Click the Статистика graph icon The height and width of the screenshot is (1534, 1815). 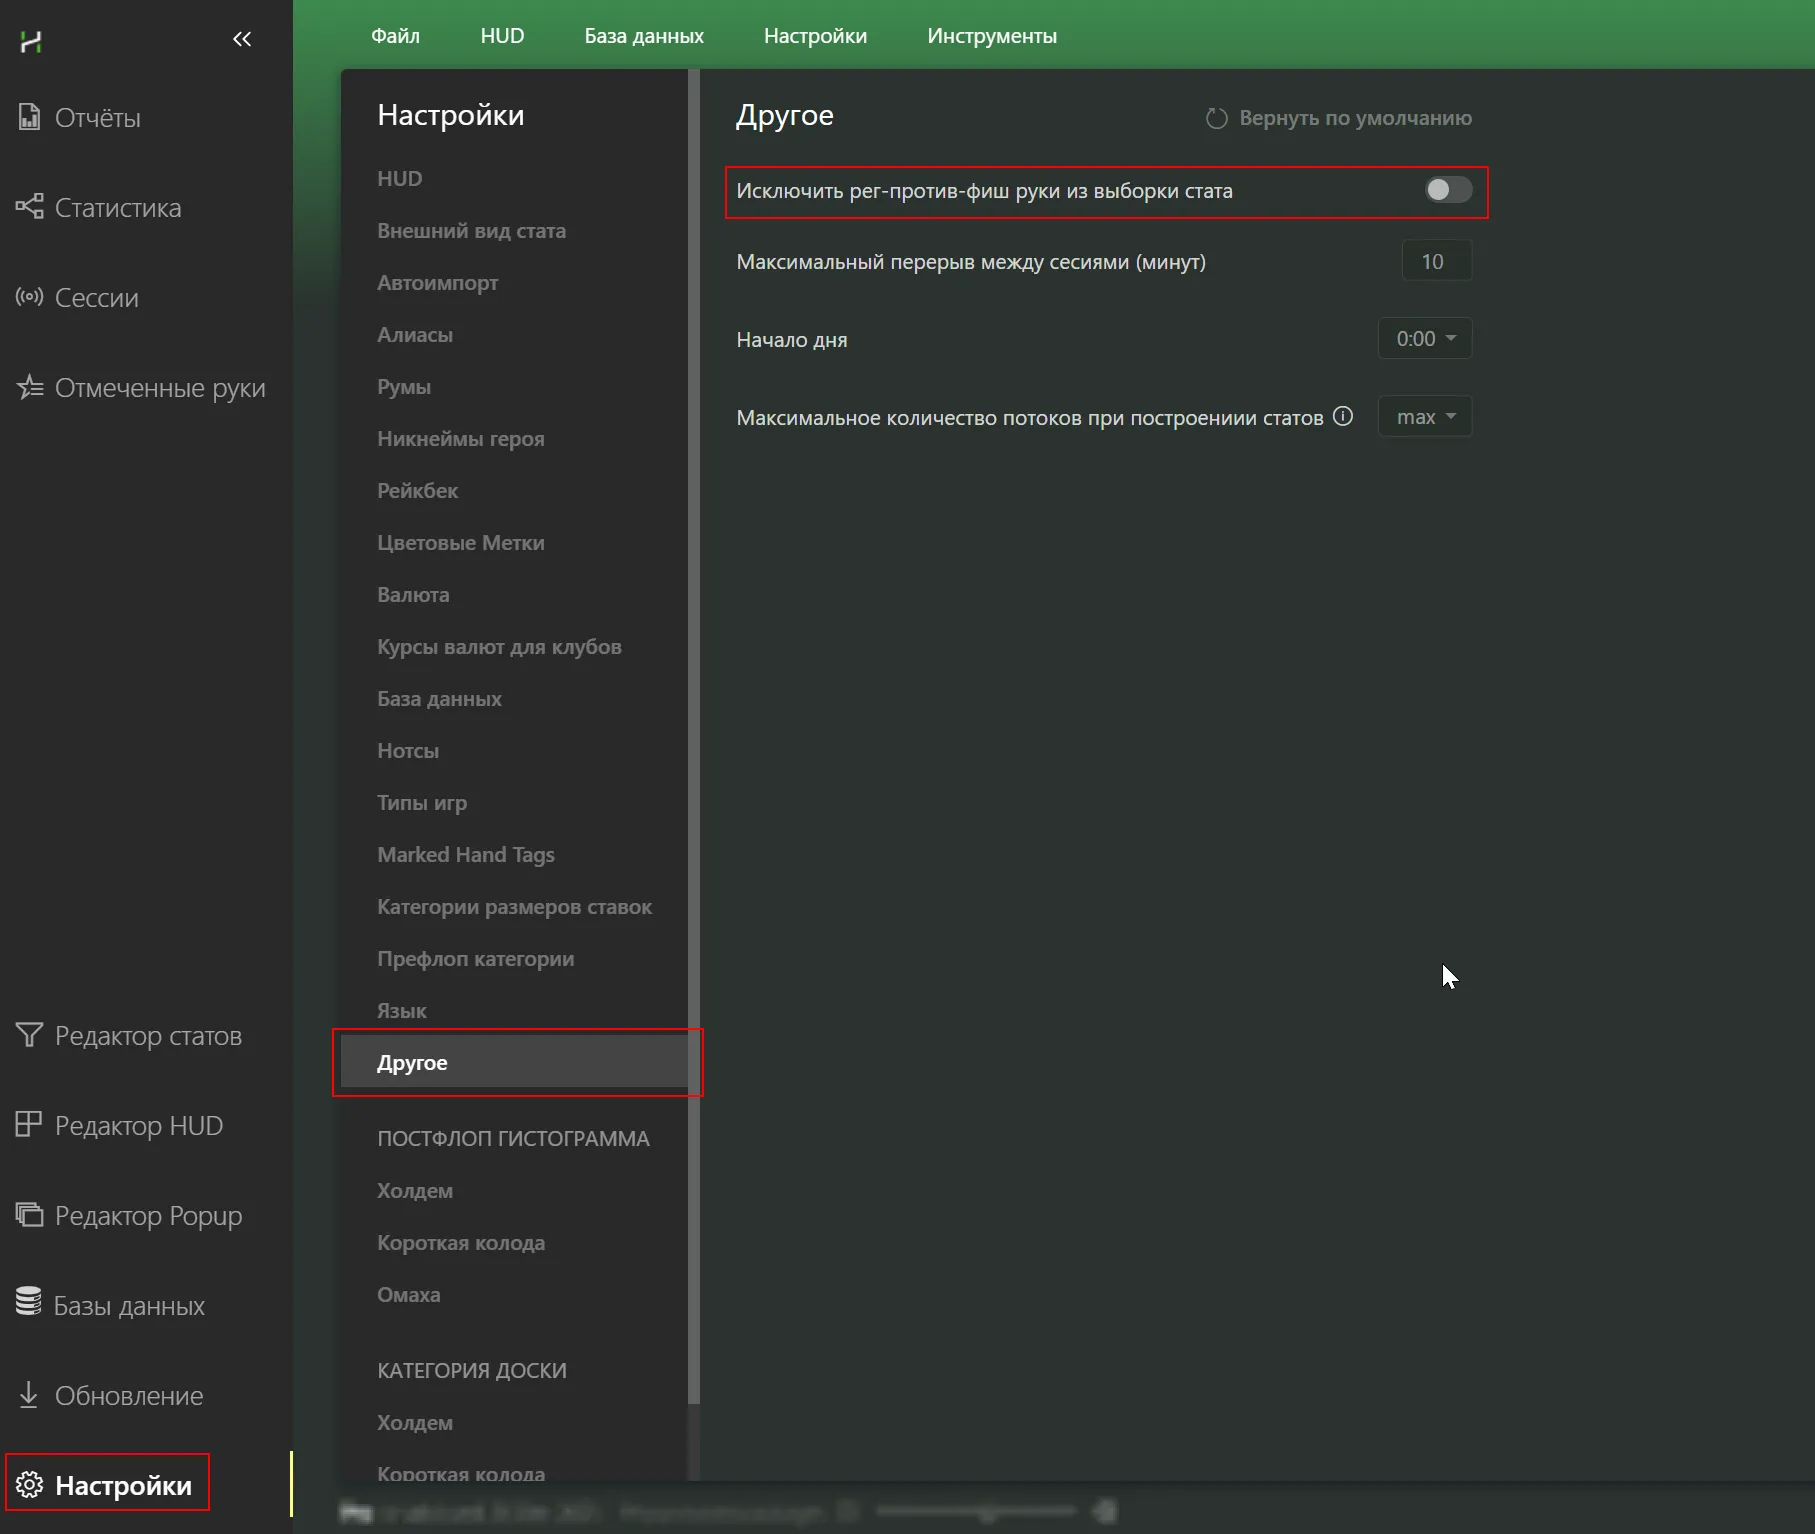click(x=29, y=207)
